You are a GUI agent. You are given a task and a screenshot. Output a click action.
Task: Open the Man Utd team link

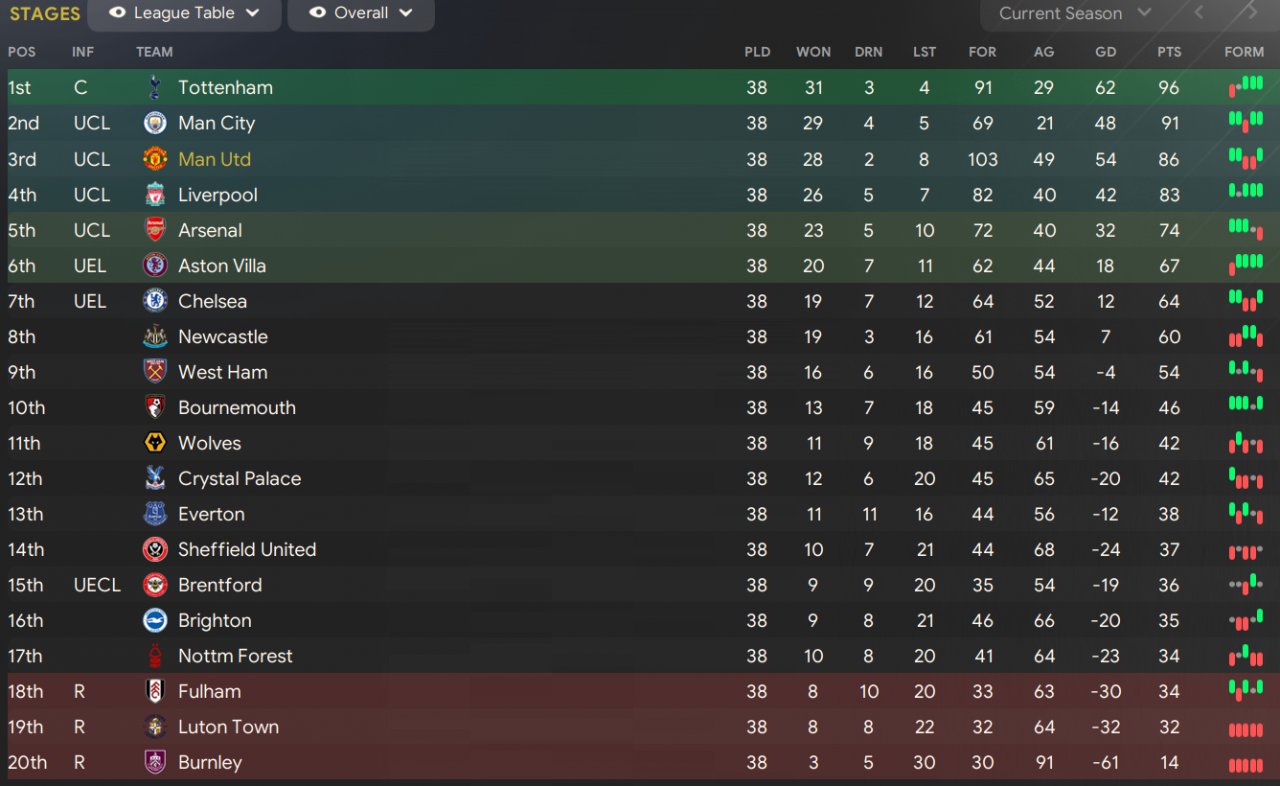[214, 159]
